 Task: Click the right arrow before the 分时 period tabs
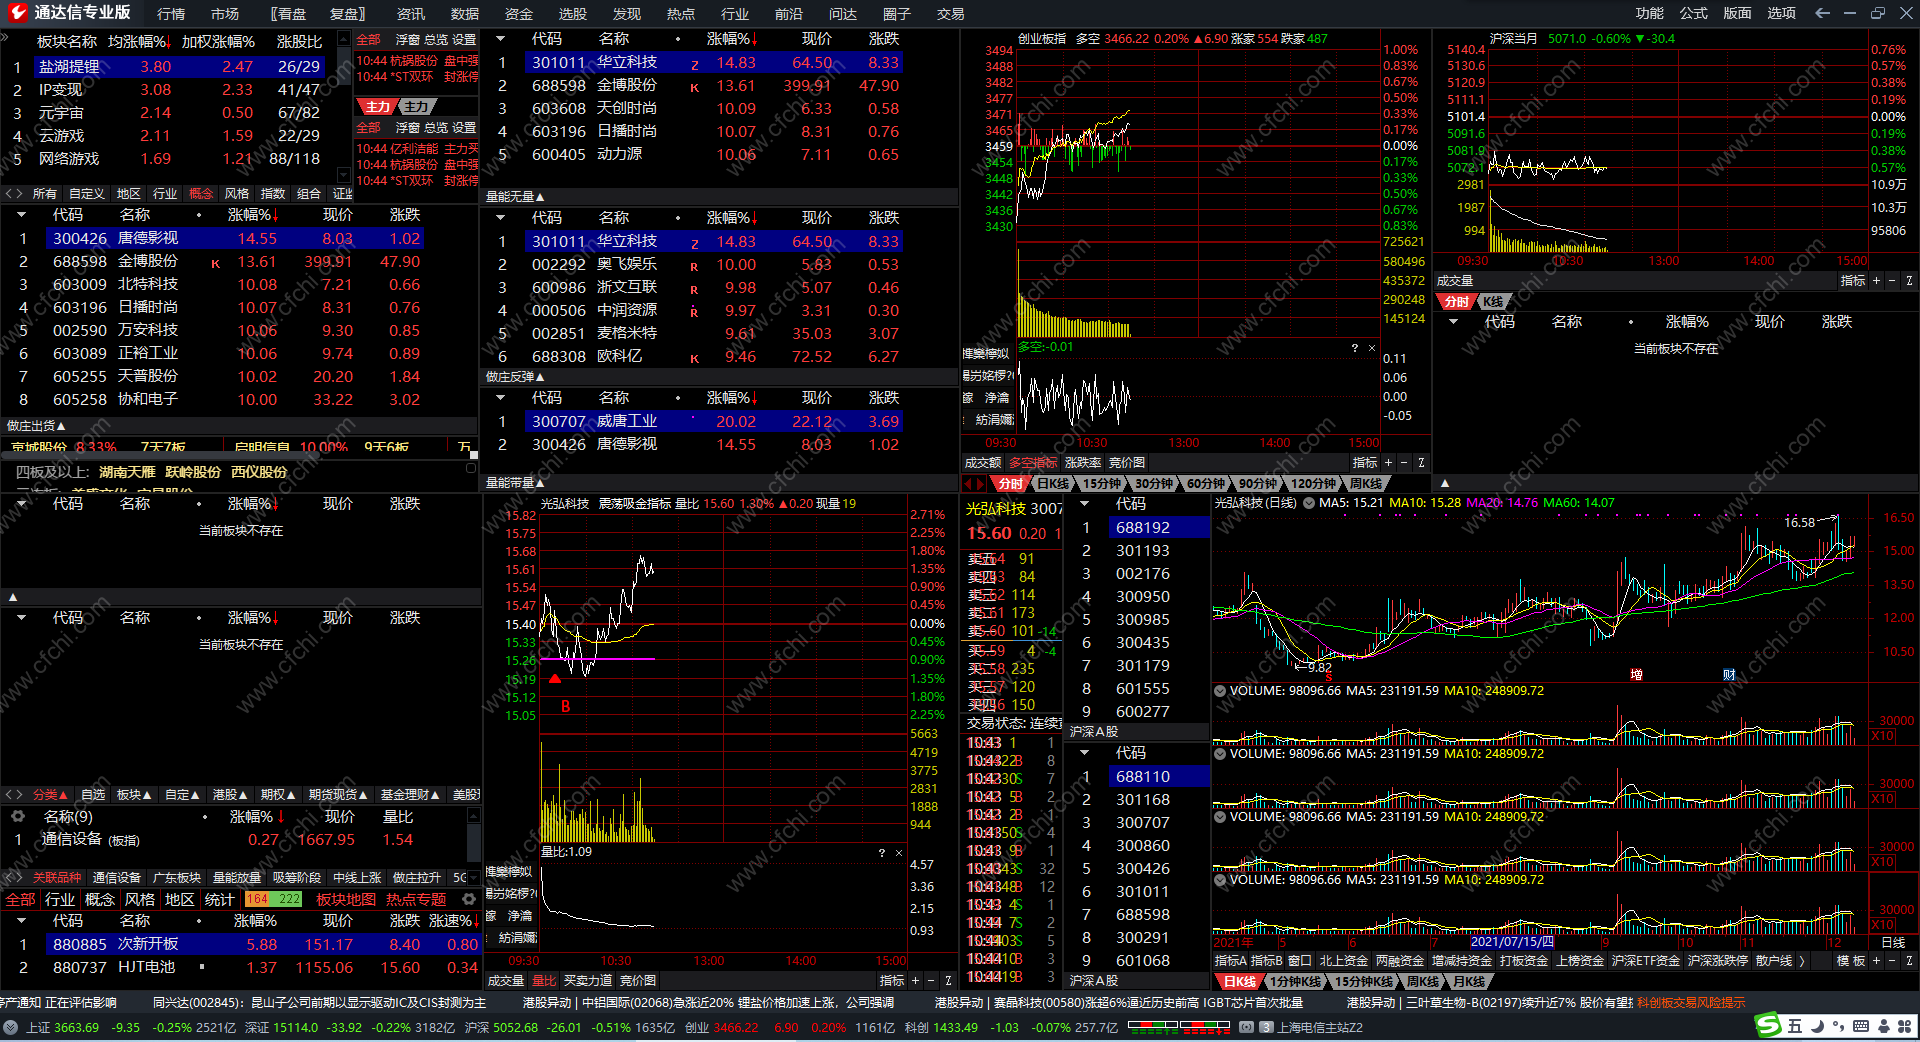981,483
